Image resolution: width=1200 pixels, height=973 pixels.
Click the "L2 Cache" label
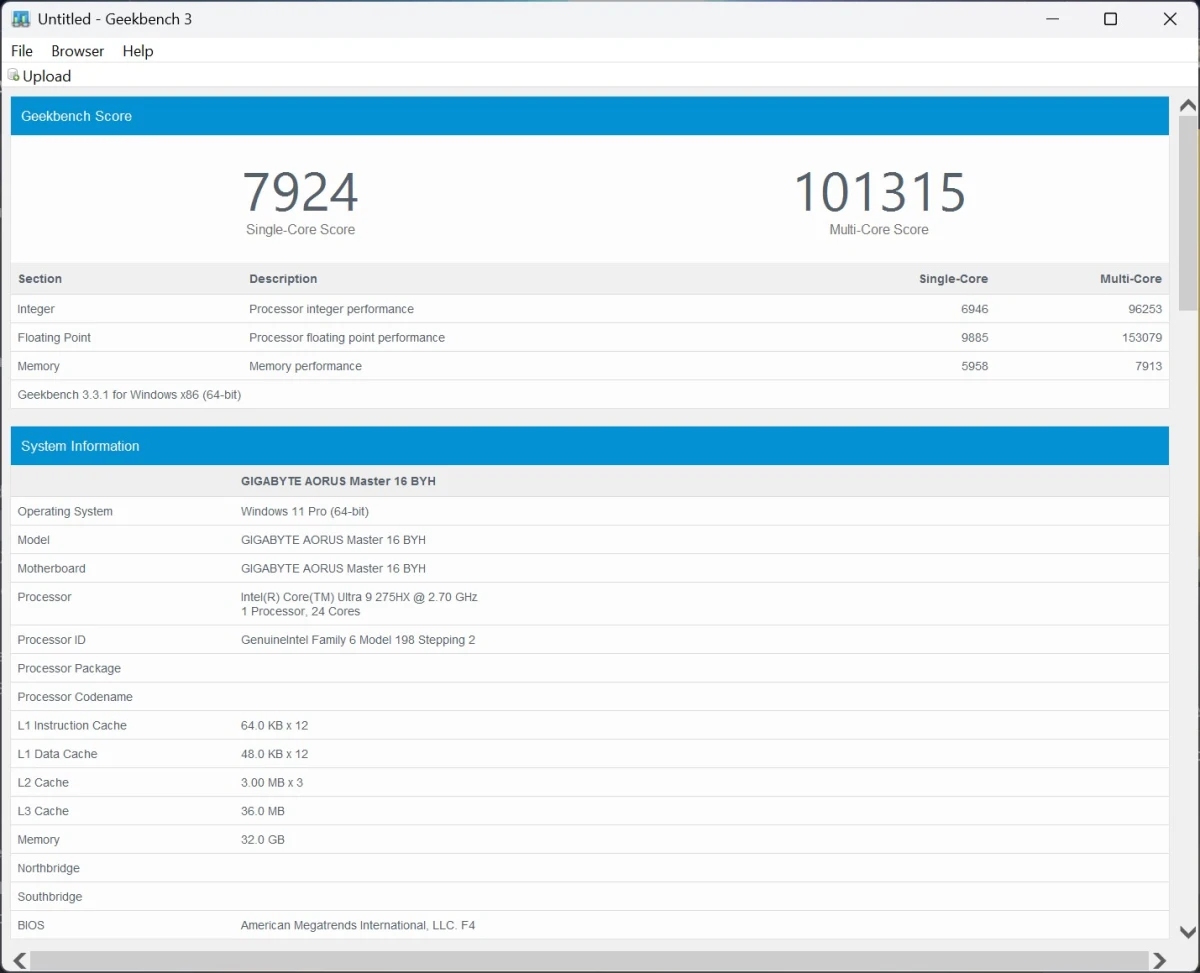[43, 783]
